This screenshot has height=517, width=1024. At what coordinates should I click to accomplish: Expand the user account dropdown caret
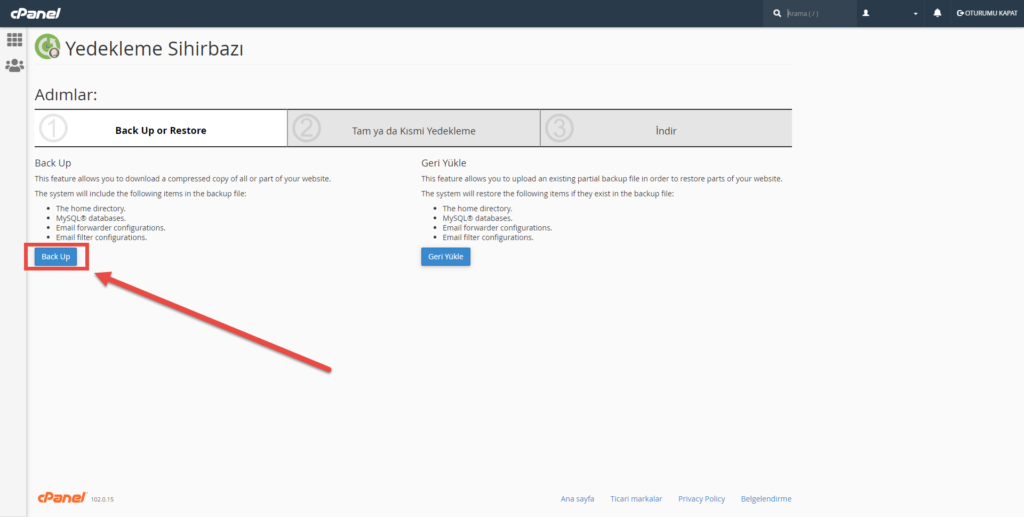click(915, 14)
